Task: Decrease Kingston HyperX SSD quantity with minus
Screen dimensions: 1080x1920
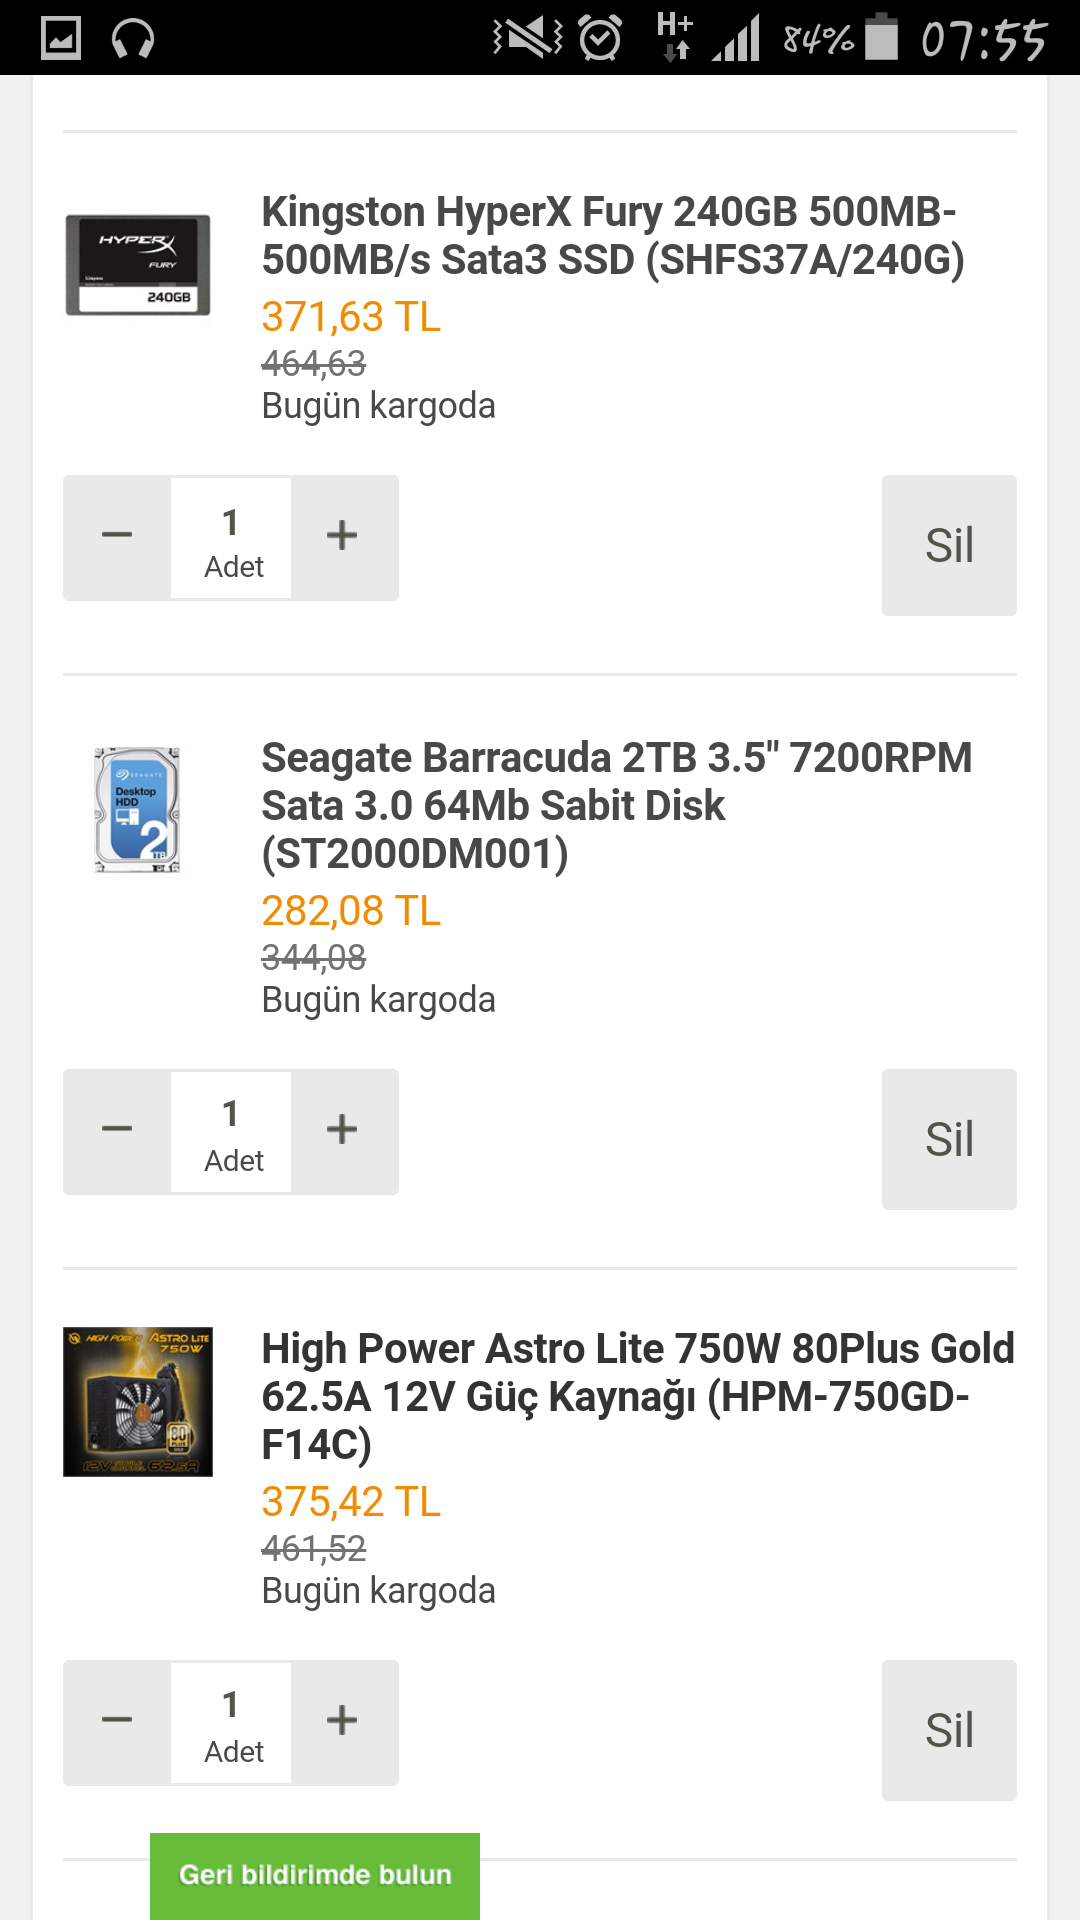Action: tap(117, 537)
